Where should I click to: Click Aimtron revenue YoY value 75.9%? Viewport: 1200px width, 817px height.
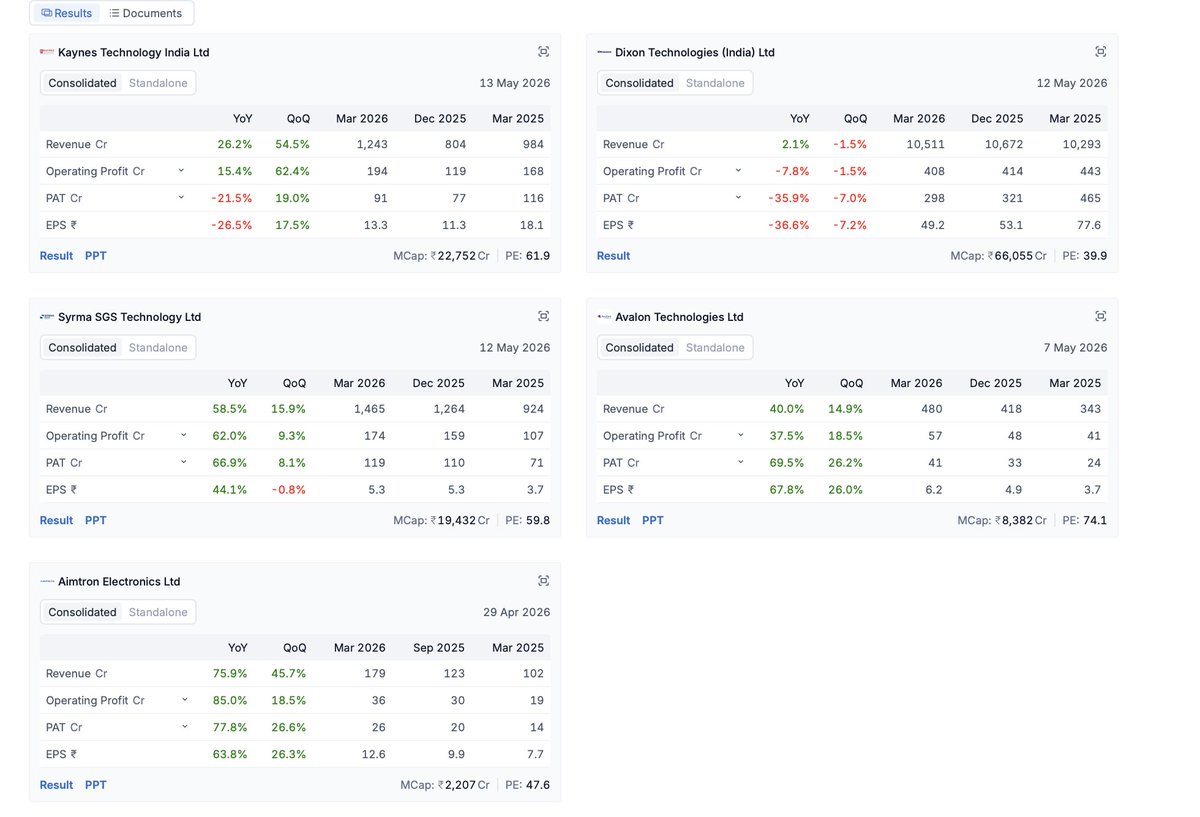point(231,674)
